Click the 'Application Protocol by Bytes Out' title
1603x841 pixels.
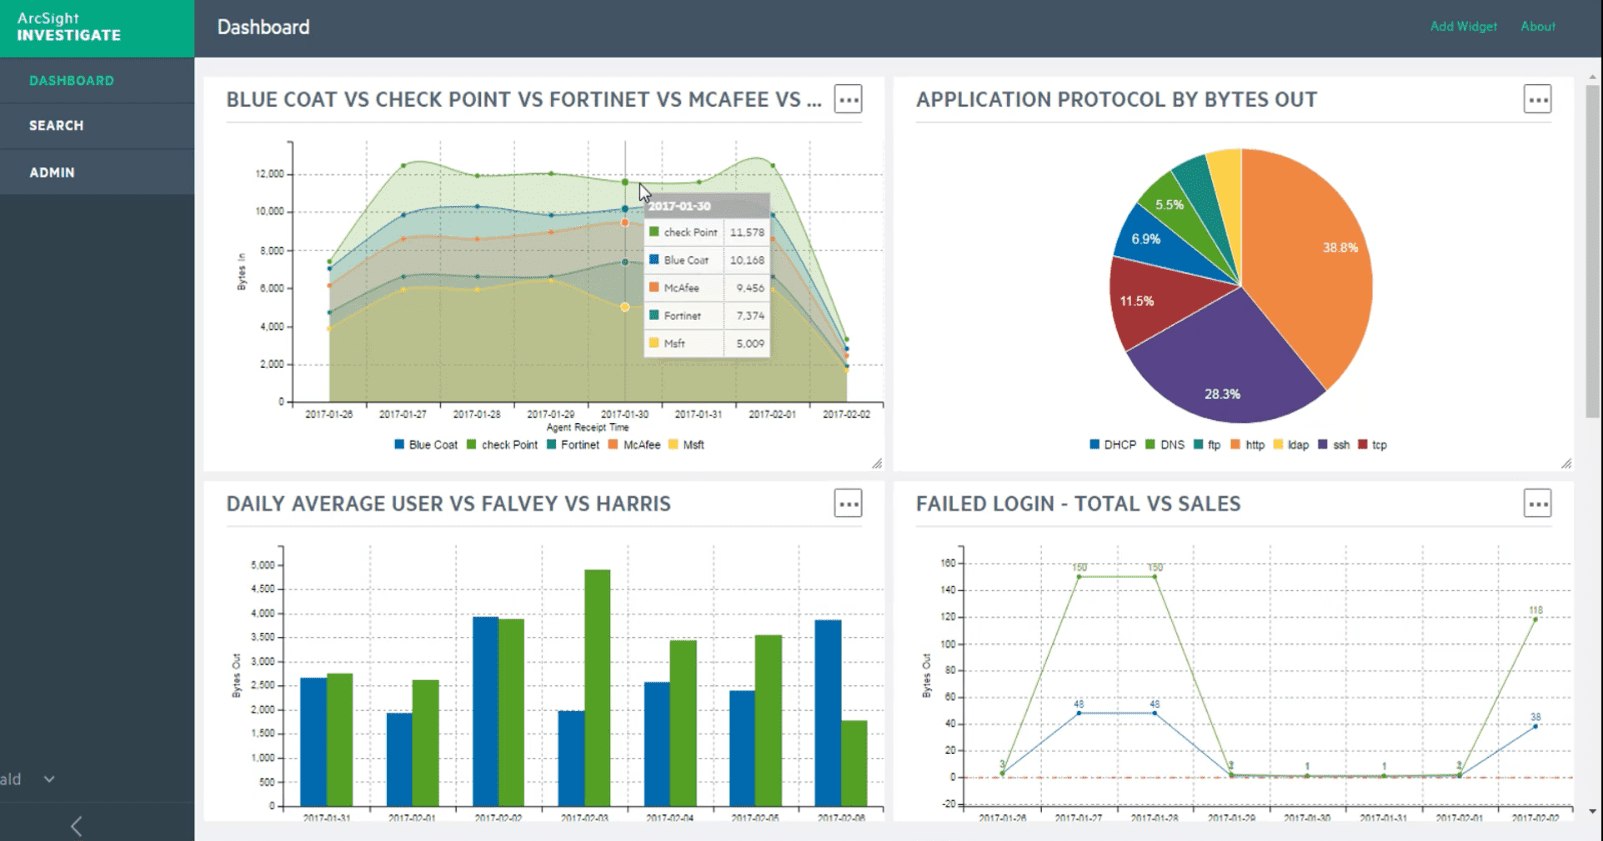[x=1116, y=100]
